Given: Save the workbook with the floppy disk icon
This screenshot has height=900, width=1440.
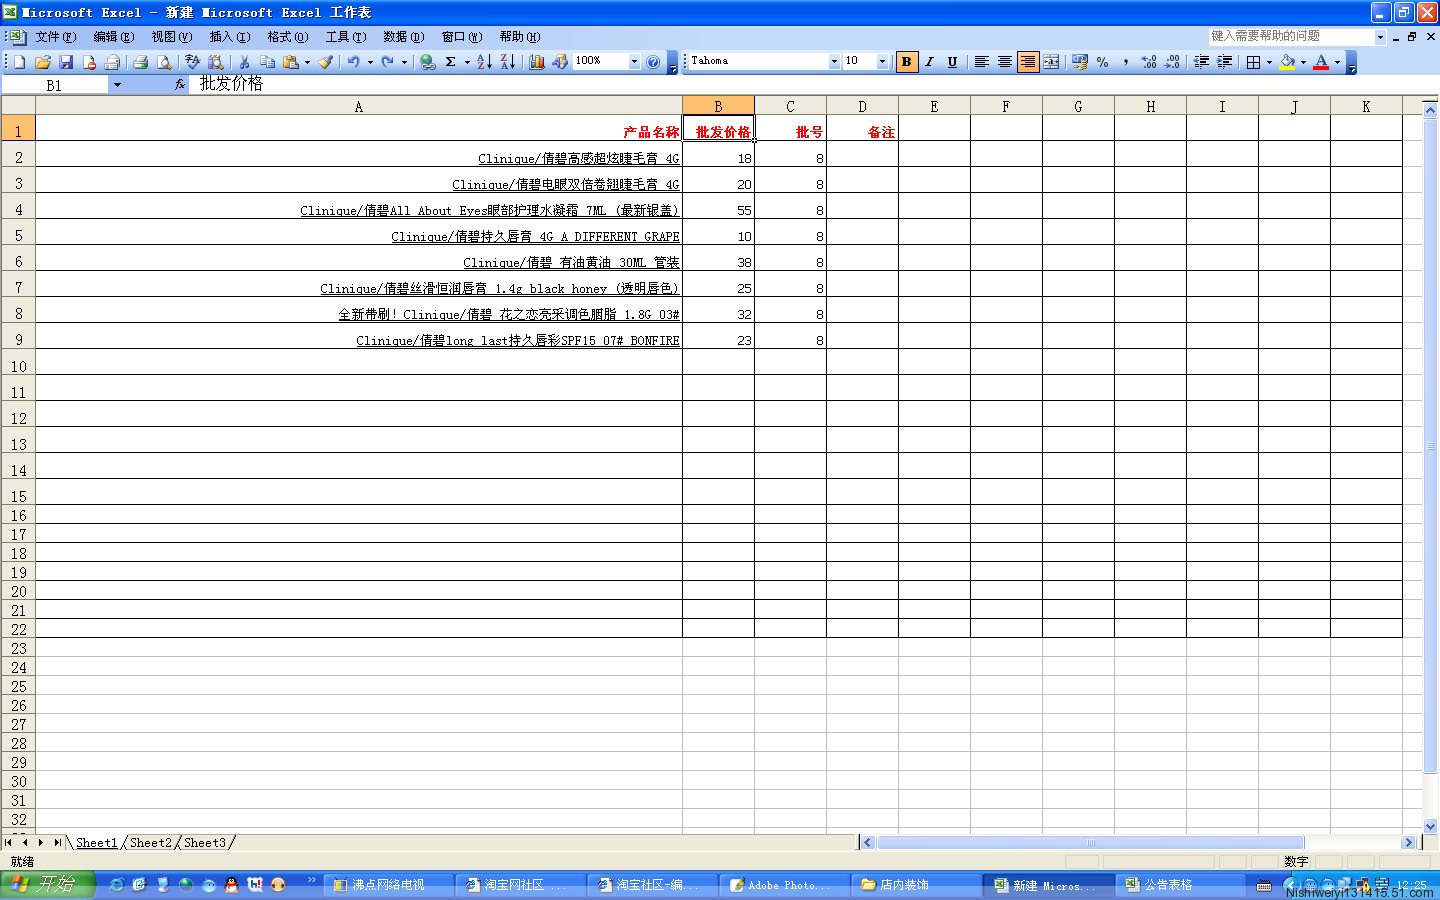Looking at the screenshot, I should (x=66, y=62).
